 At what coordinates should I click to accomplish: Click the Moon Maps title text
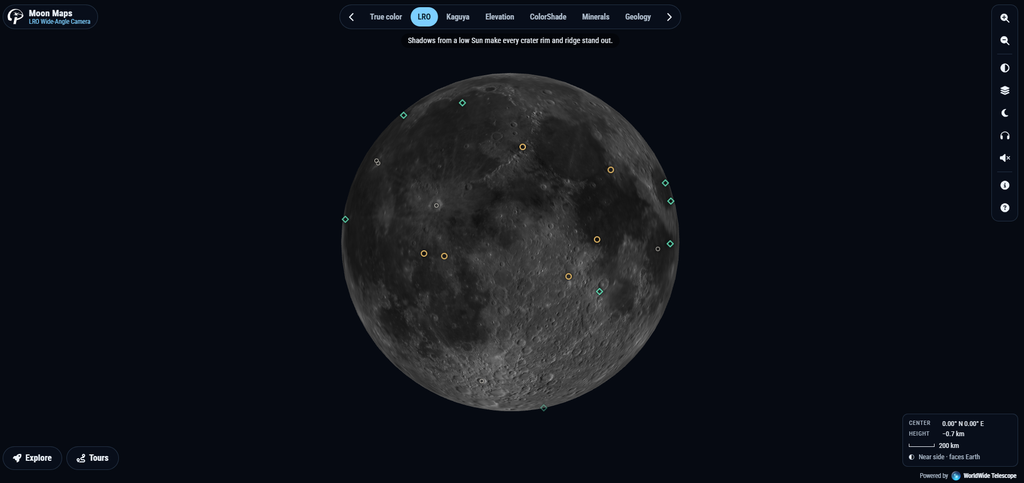[x=50, y=13]
